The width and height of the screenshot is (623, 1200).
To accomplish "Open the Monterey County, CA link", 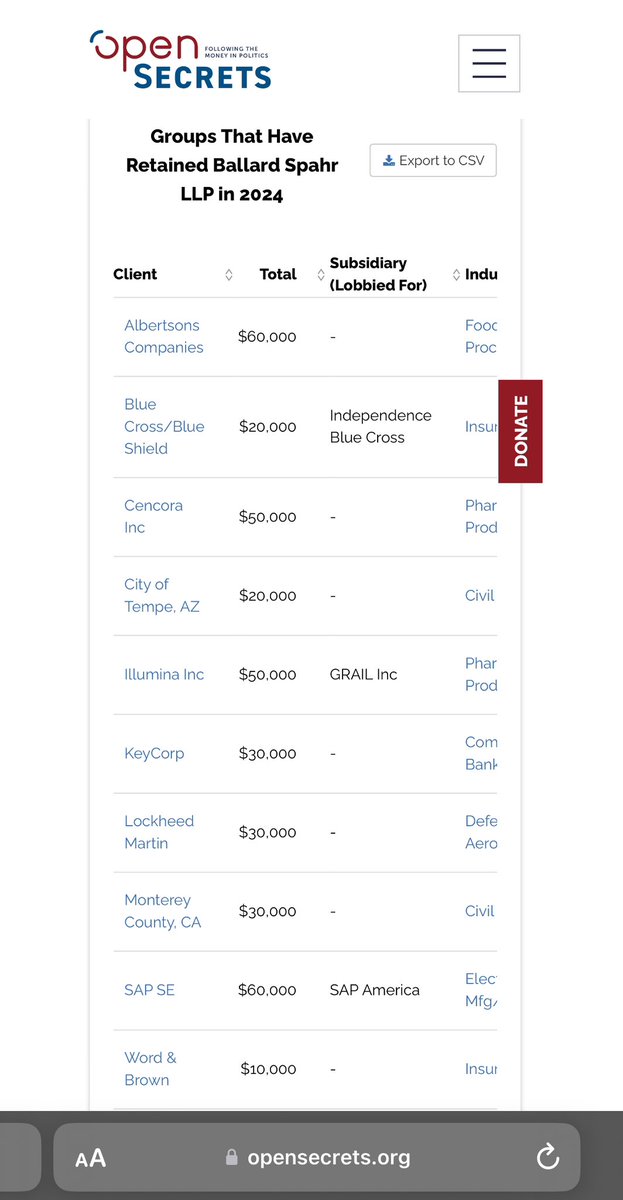I will 162,911.
